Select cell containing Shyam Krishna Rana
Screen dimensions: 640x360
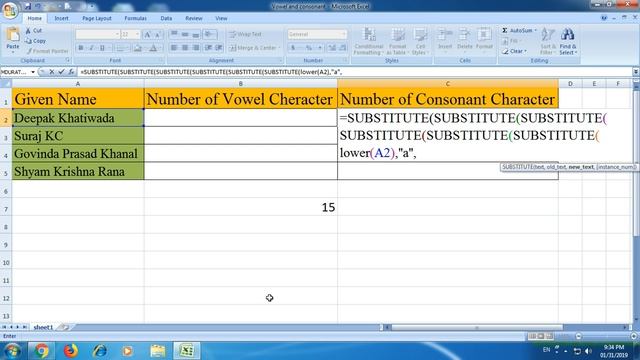pos(78,171)
